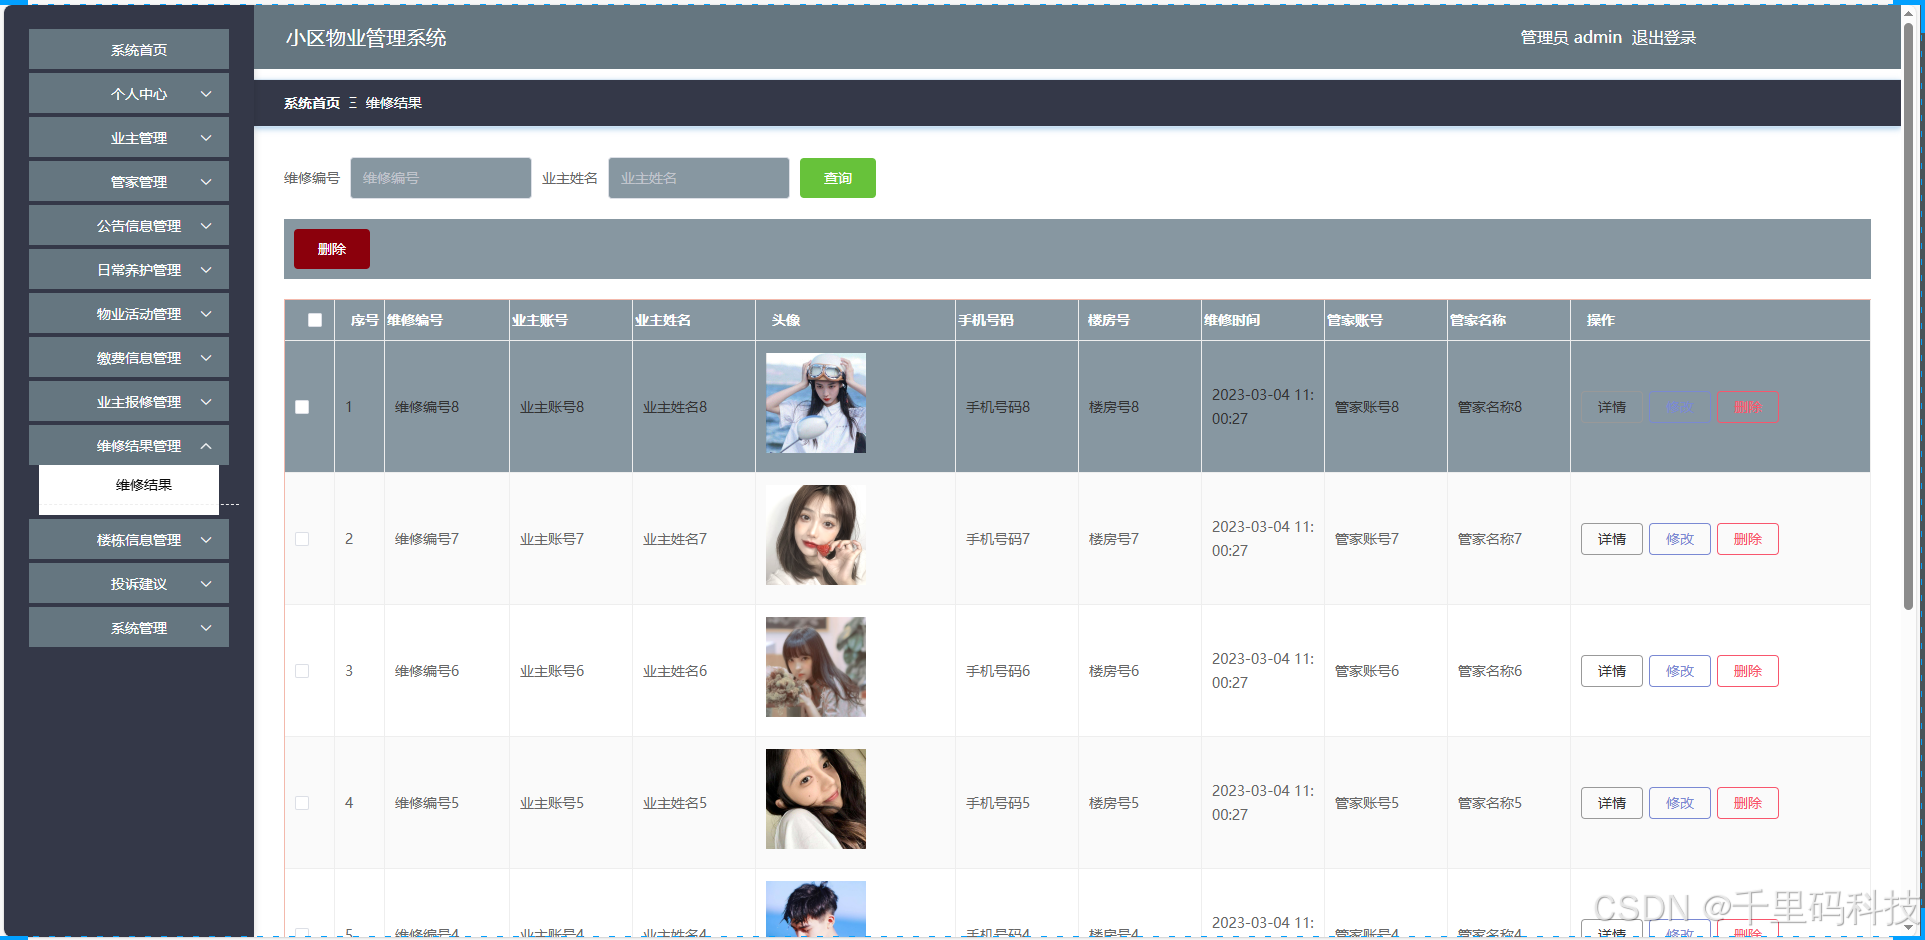Click 修改 for 维修编号6
The width and height of the screenshot is (1925, 940).
(x=1680, y=671)
